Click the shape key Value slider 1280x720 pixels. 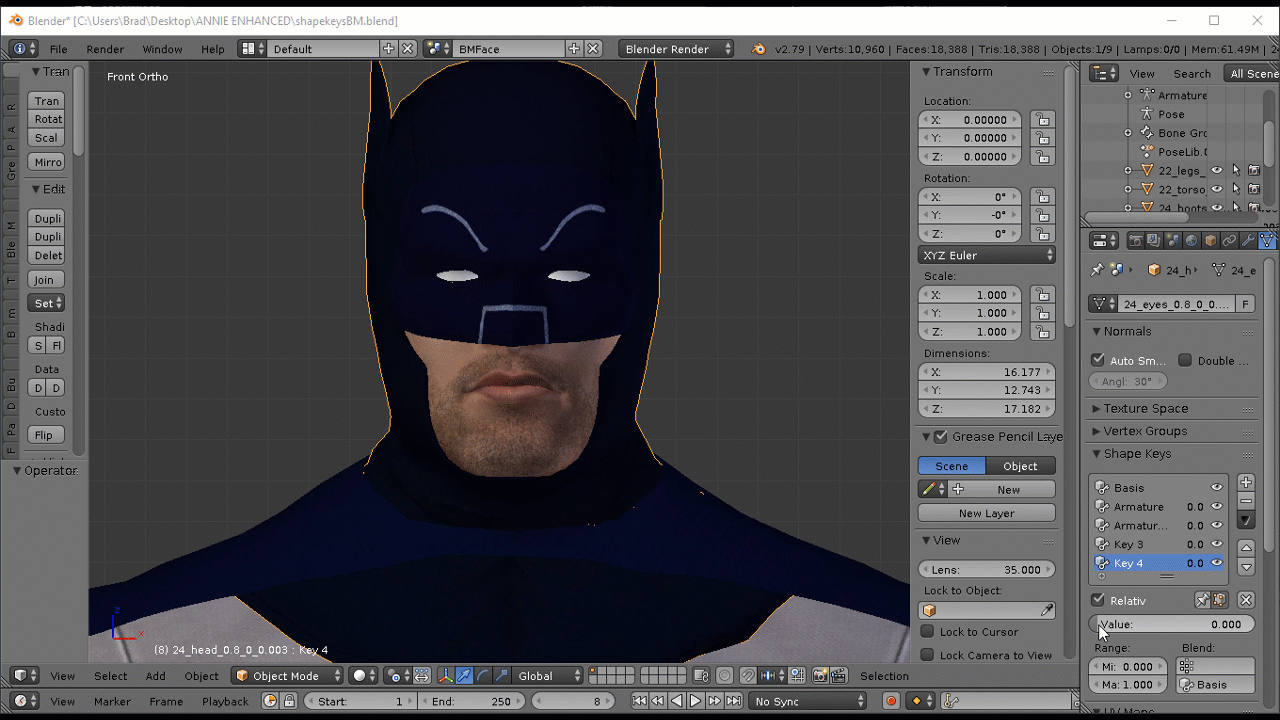[1171, 624]
